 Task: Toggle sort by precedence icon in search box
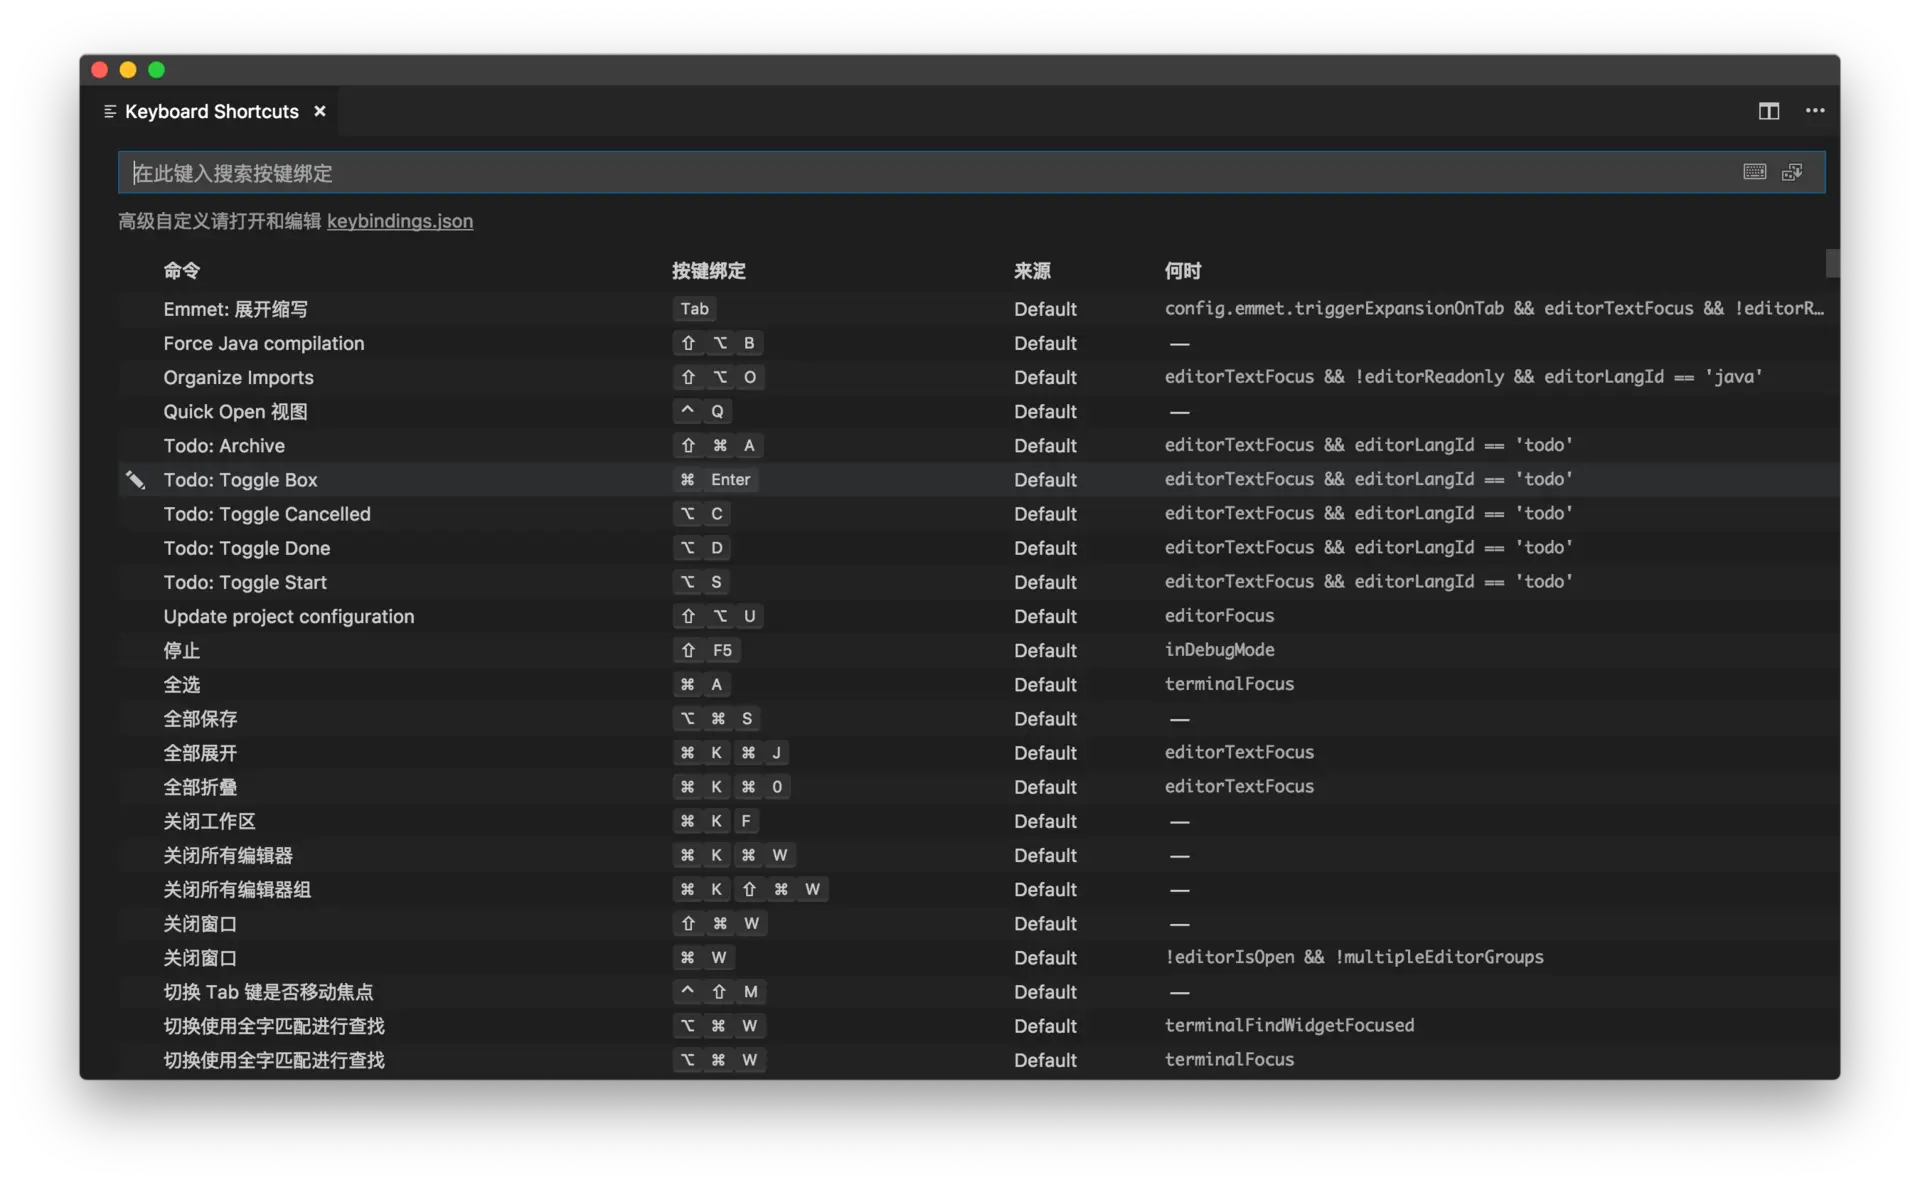1792,172
